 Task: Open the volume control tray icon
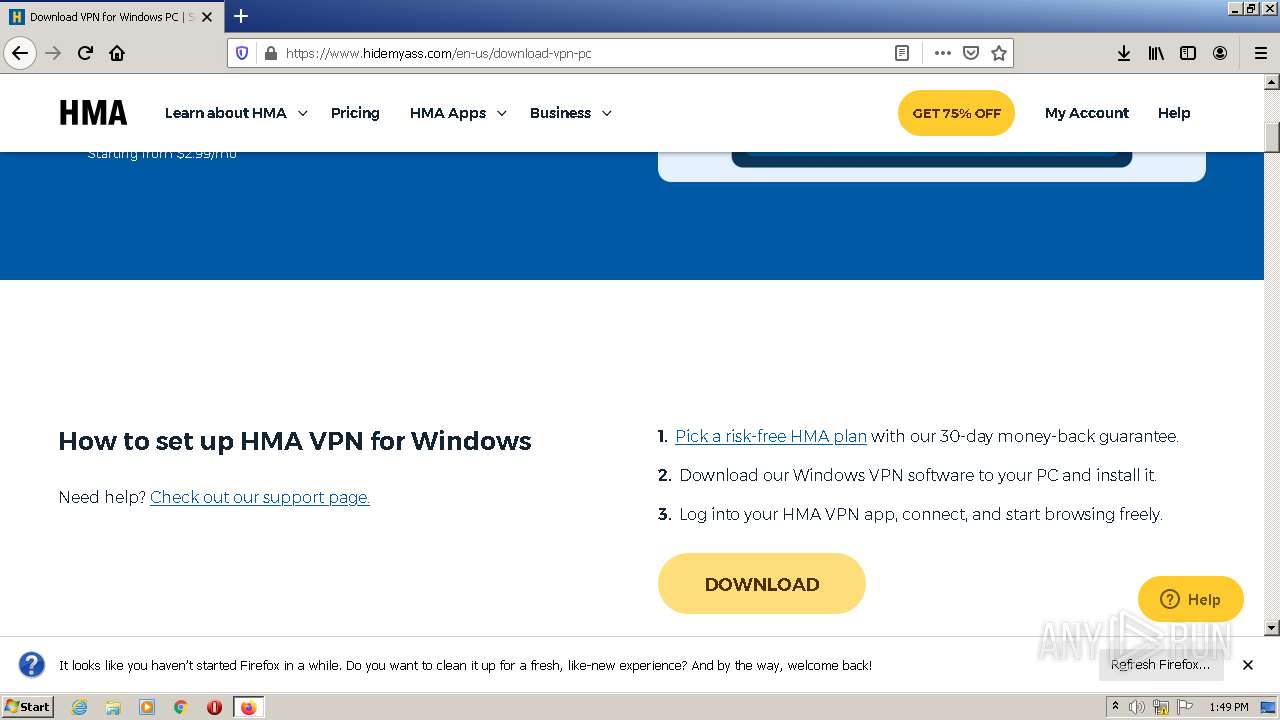[x=1137, y=707]
